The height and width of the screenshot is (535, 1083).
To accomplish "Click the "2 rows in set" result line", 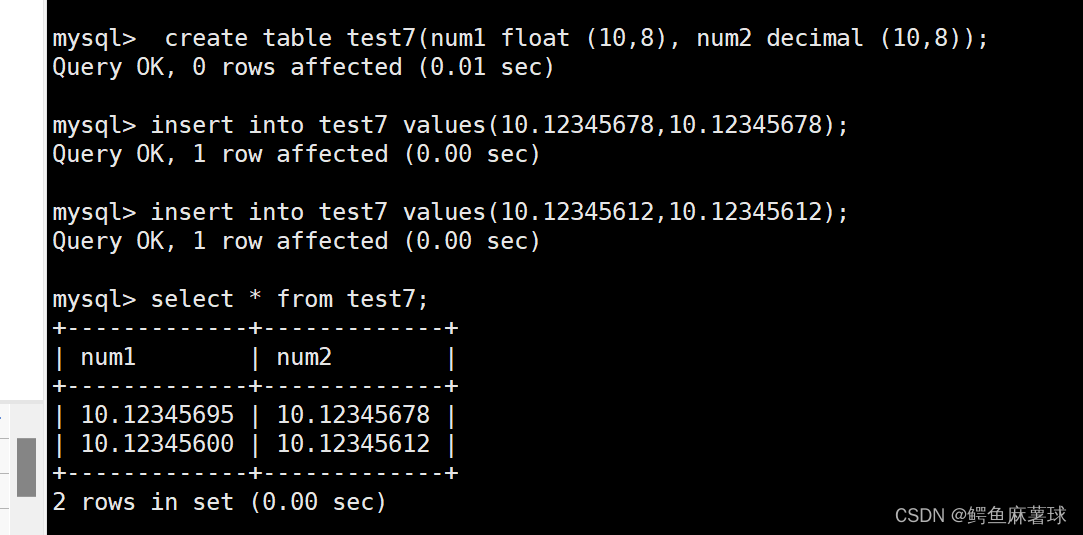I will point(219,502).
